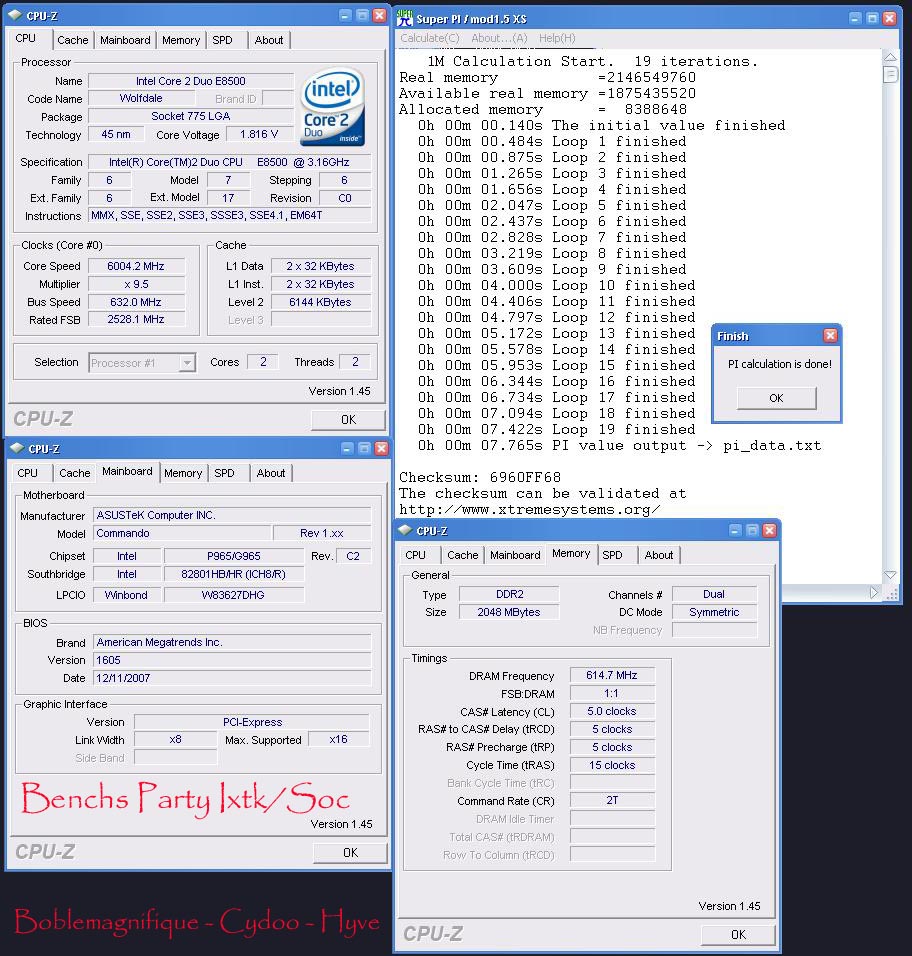This screenshot has width=912, height=956.
Task: Open Mainboard tab in Memory CPU-Z window
Action: (515, 555)
